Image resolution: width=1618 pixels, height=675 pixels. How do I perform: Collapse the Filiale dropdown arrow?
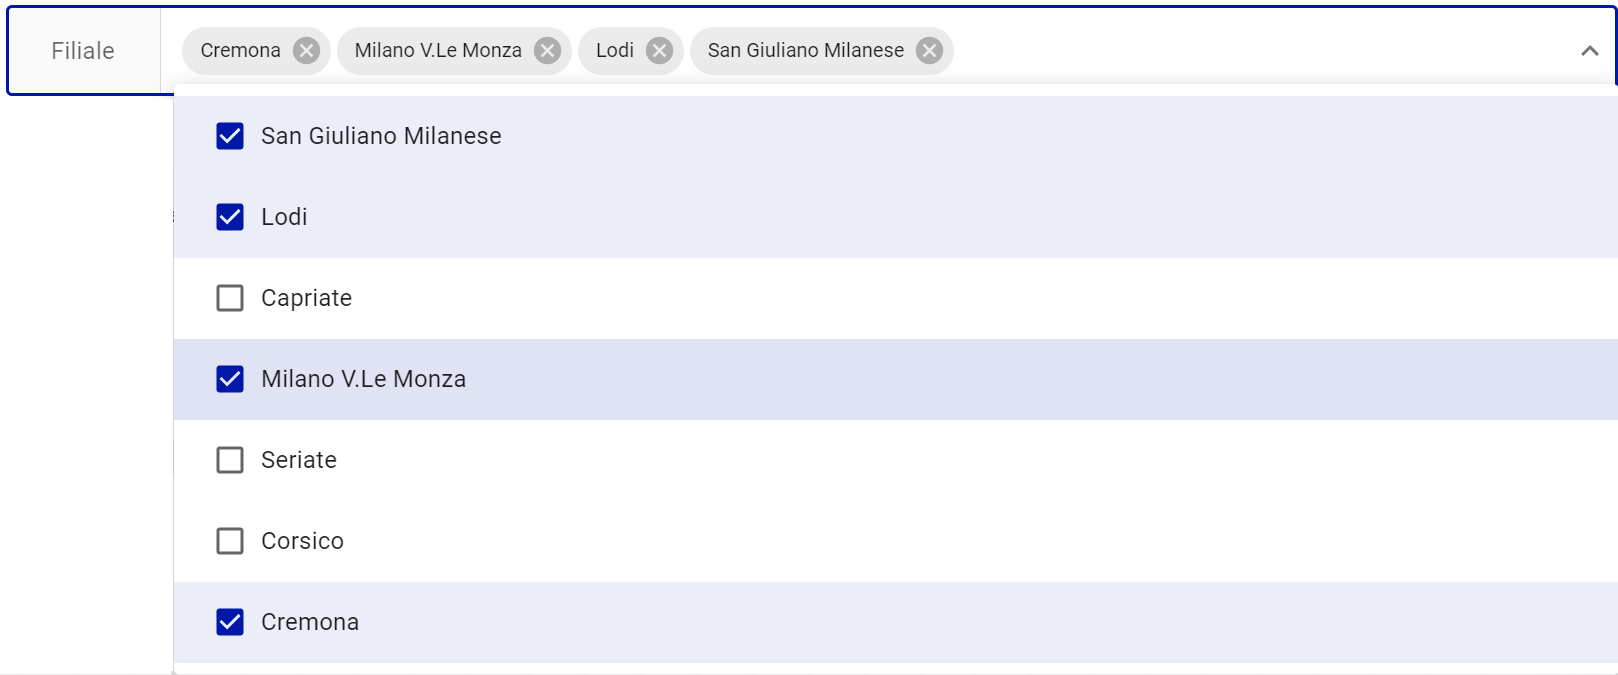(x=1589, y=51)
